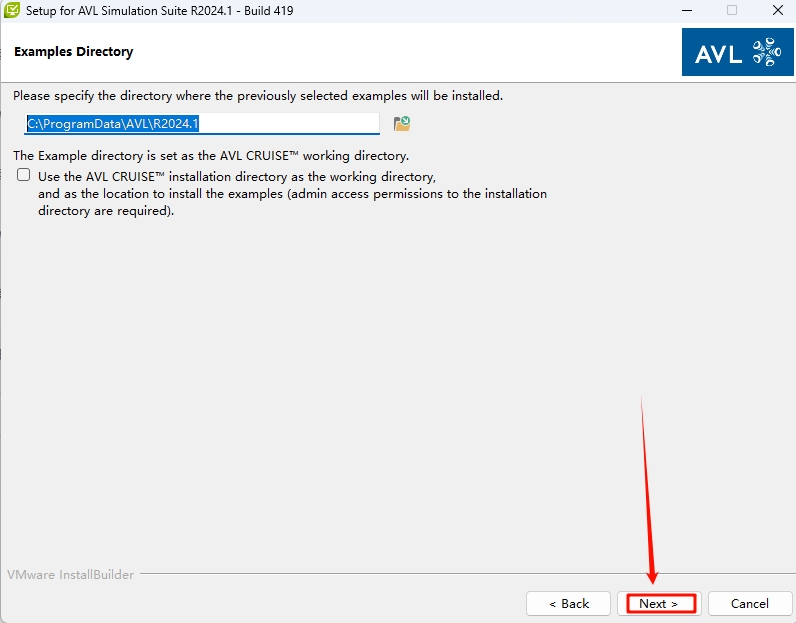Click the 'and as the location to install' line

[x=292, y=193]
